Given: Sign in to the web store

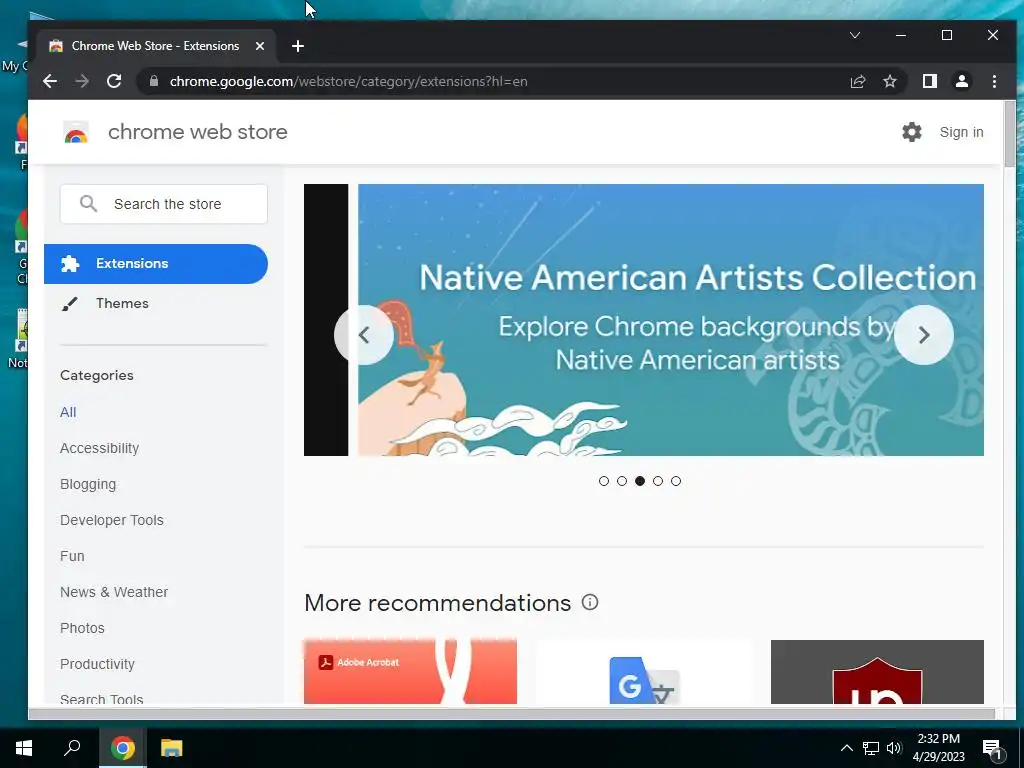Looking at the screenshot, I should point(961,132).
